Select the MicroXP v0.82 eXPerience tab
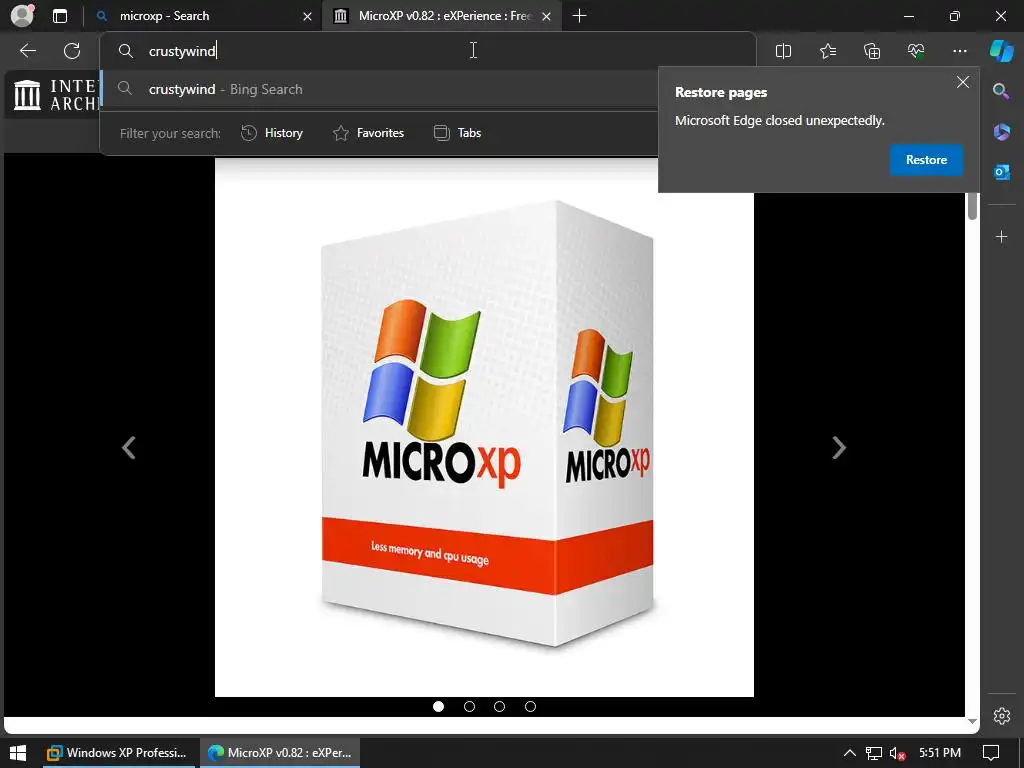 point(441,16)
